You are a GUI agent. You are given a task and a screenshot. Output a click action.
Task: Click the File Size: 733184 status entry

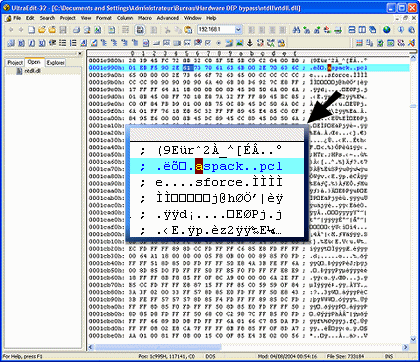coord(344,356)
